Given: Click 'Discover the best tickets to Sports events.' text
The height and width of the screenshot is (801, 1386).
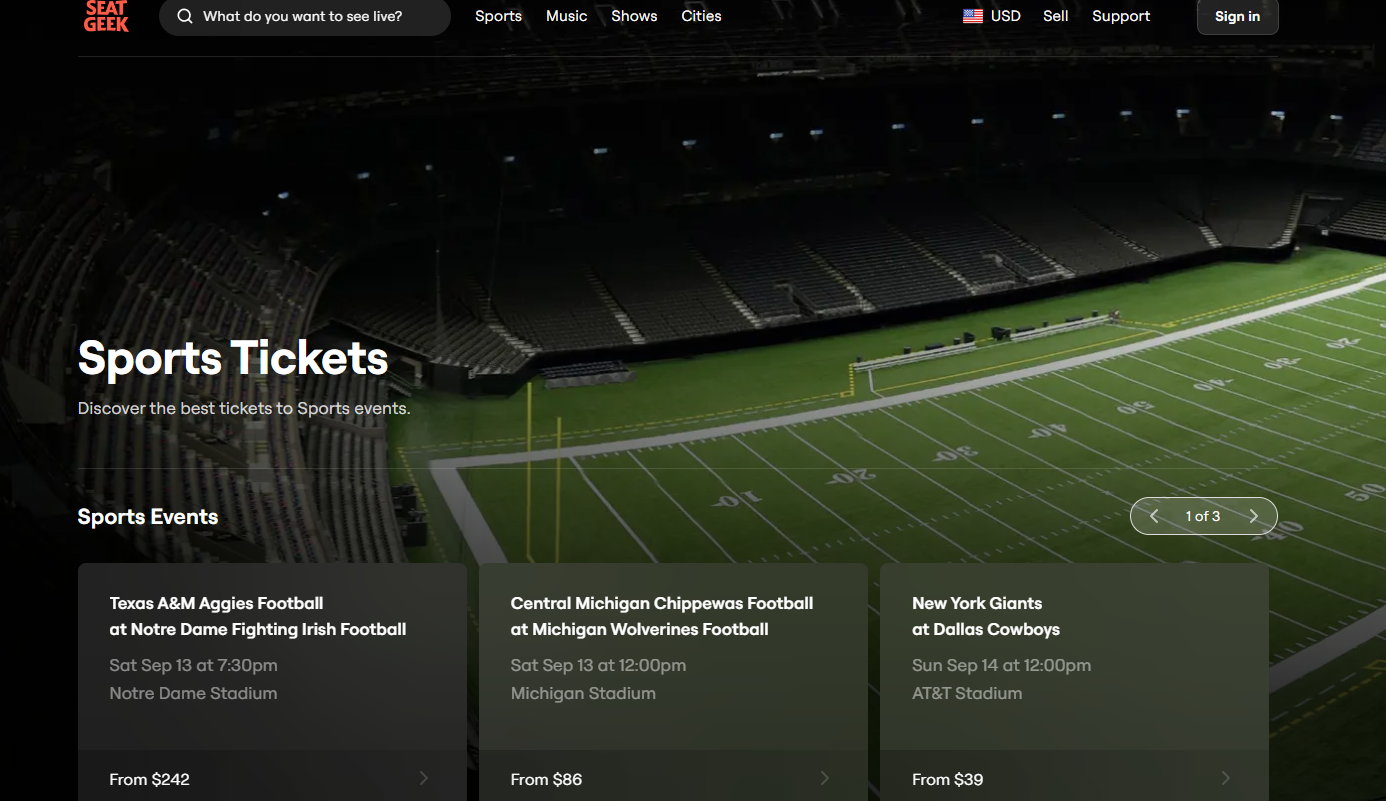Looking at the screenshot, I should pos(244,408).
